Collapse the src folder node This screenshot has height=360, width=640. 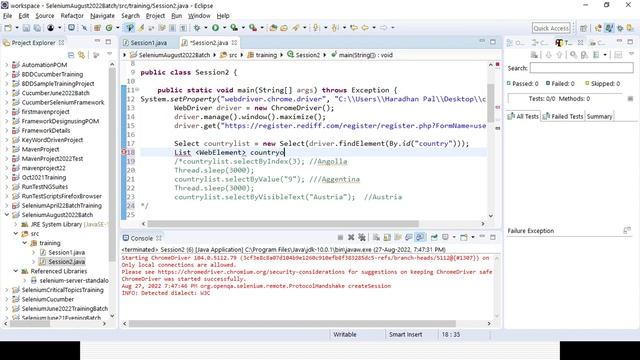pyautogui.click(x=16, y=233)
